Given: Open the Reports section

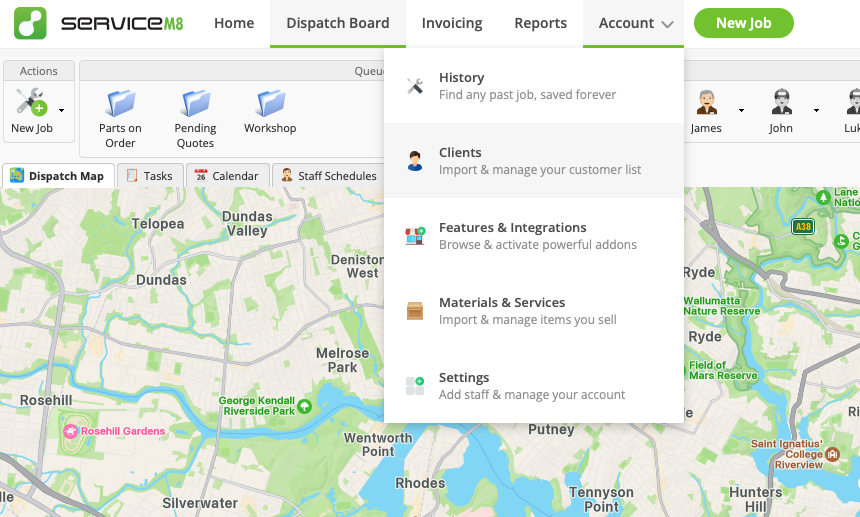Looking at the screenshot, I should coord(540,23).
